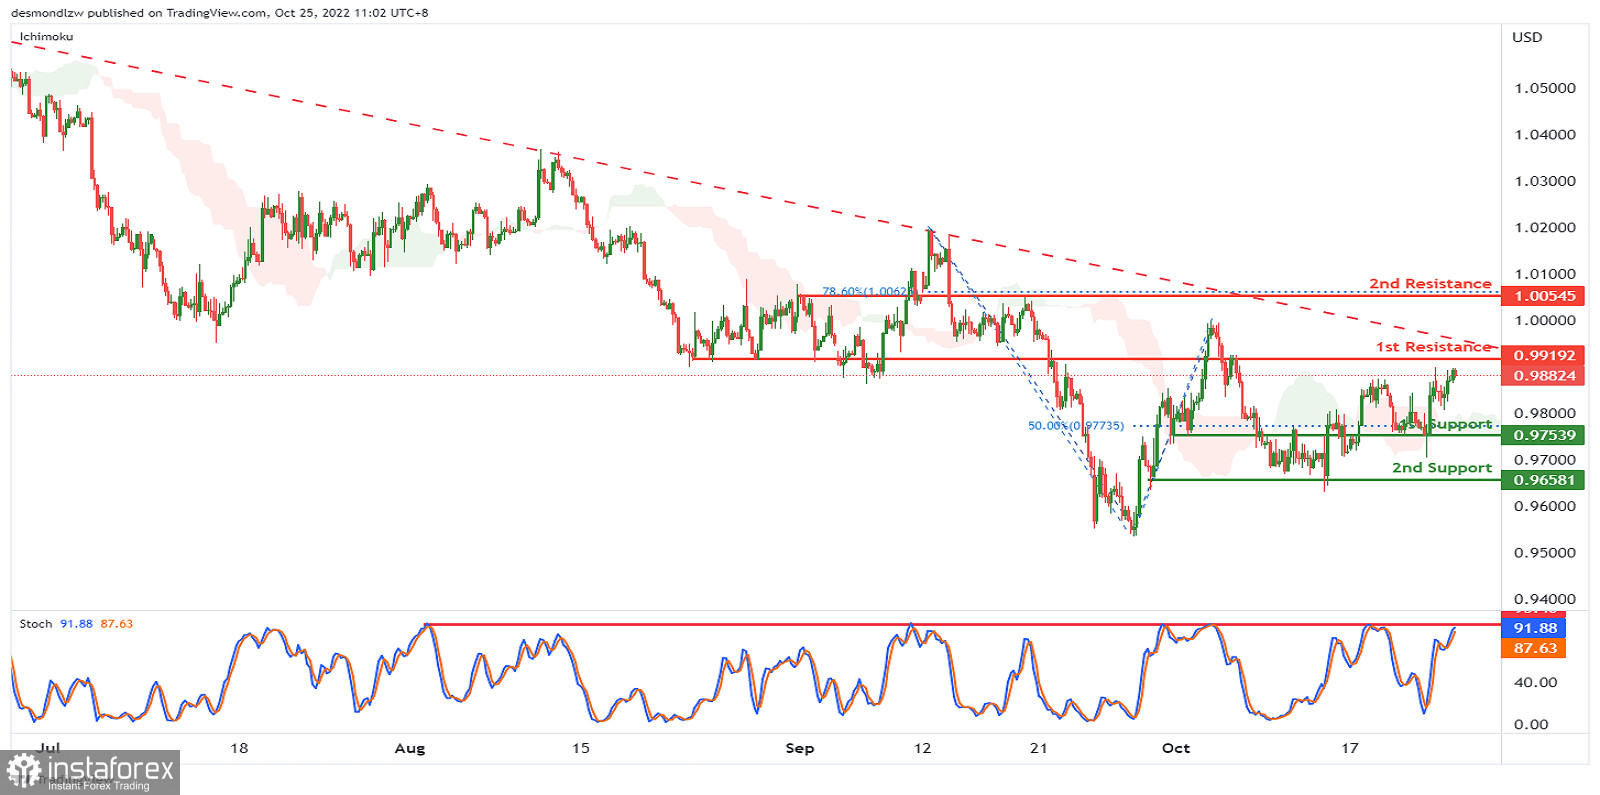Click the 0.96581 support price tag

coord(1543,480)
